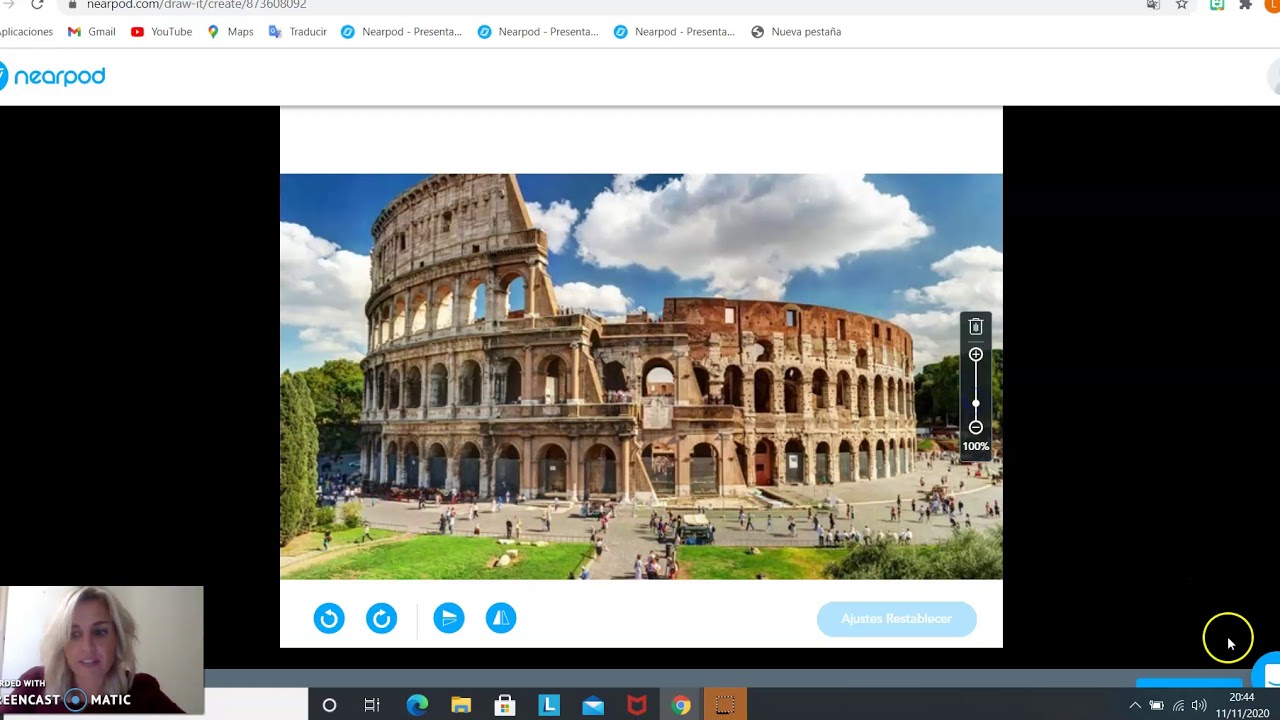Screen dimensions: 1280x720
Task: Open Gmail bookmark
Action: click(91, 32)
